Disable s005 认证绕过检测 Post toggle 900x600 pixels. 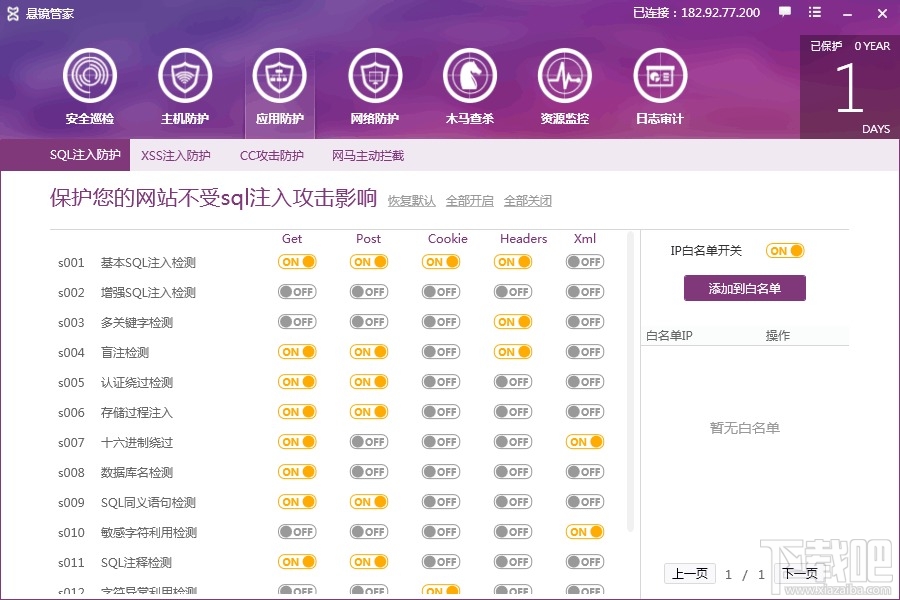coord(369,382)
